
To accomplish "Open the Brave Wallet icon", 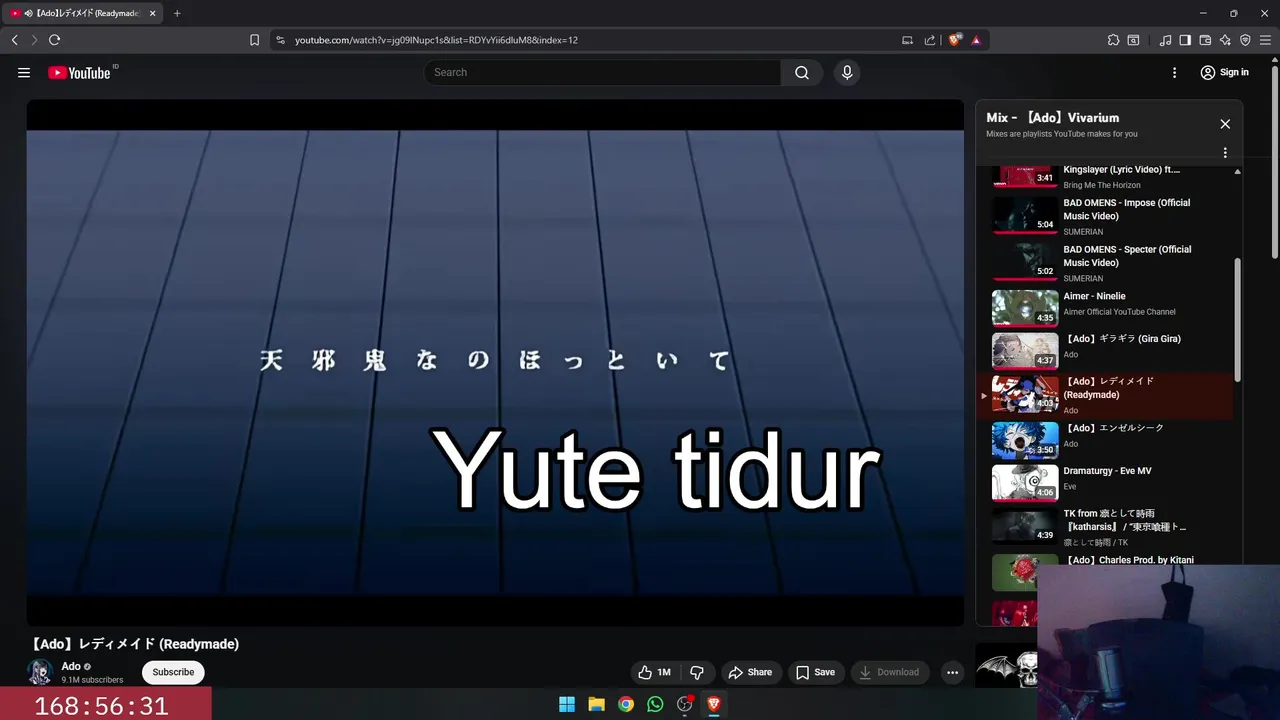I will [1205, 40].
